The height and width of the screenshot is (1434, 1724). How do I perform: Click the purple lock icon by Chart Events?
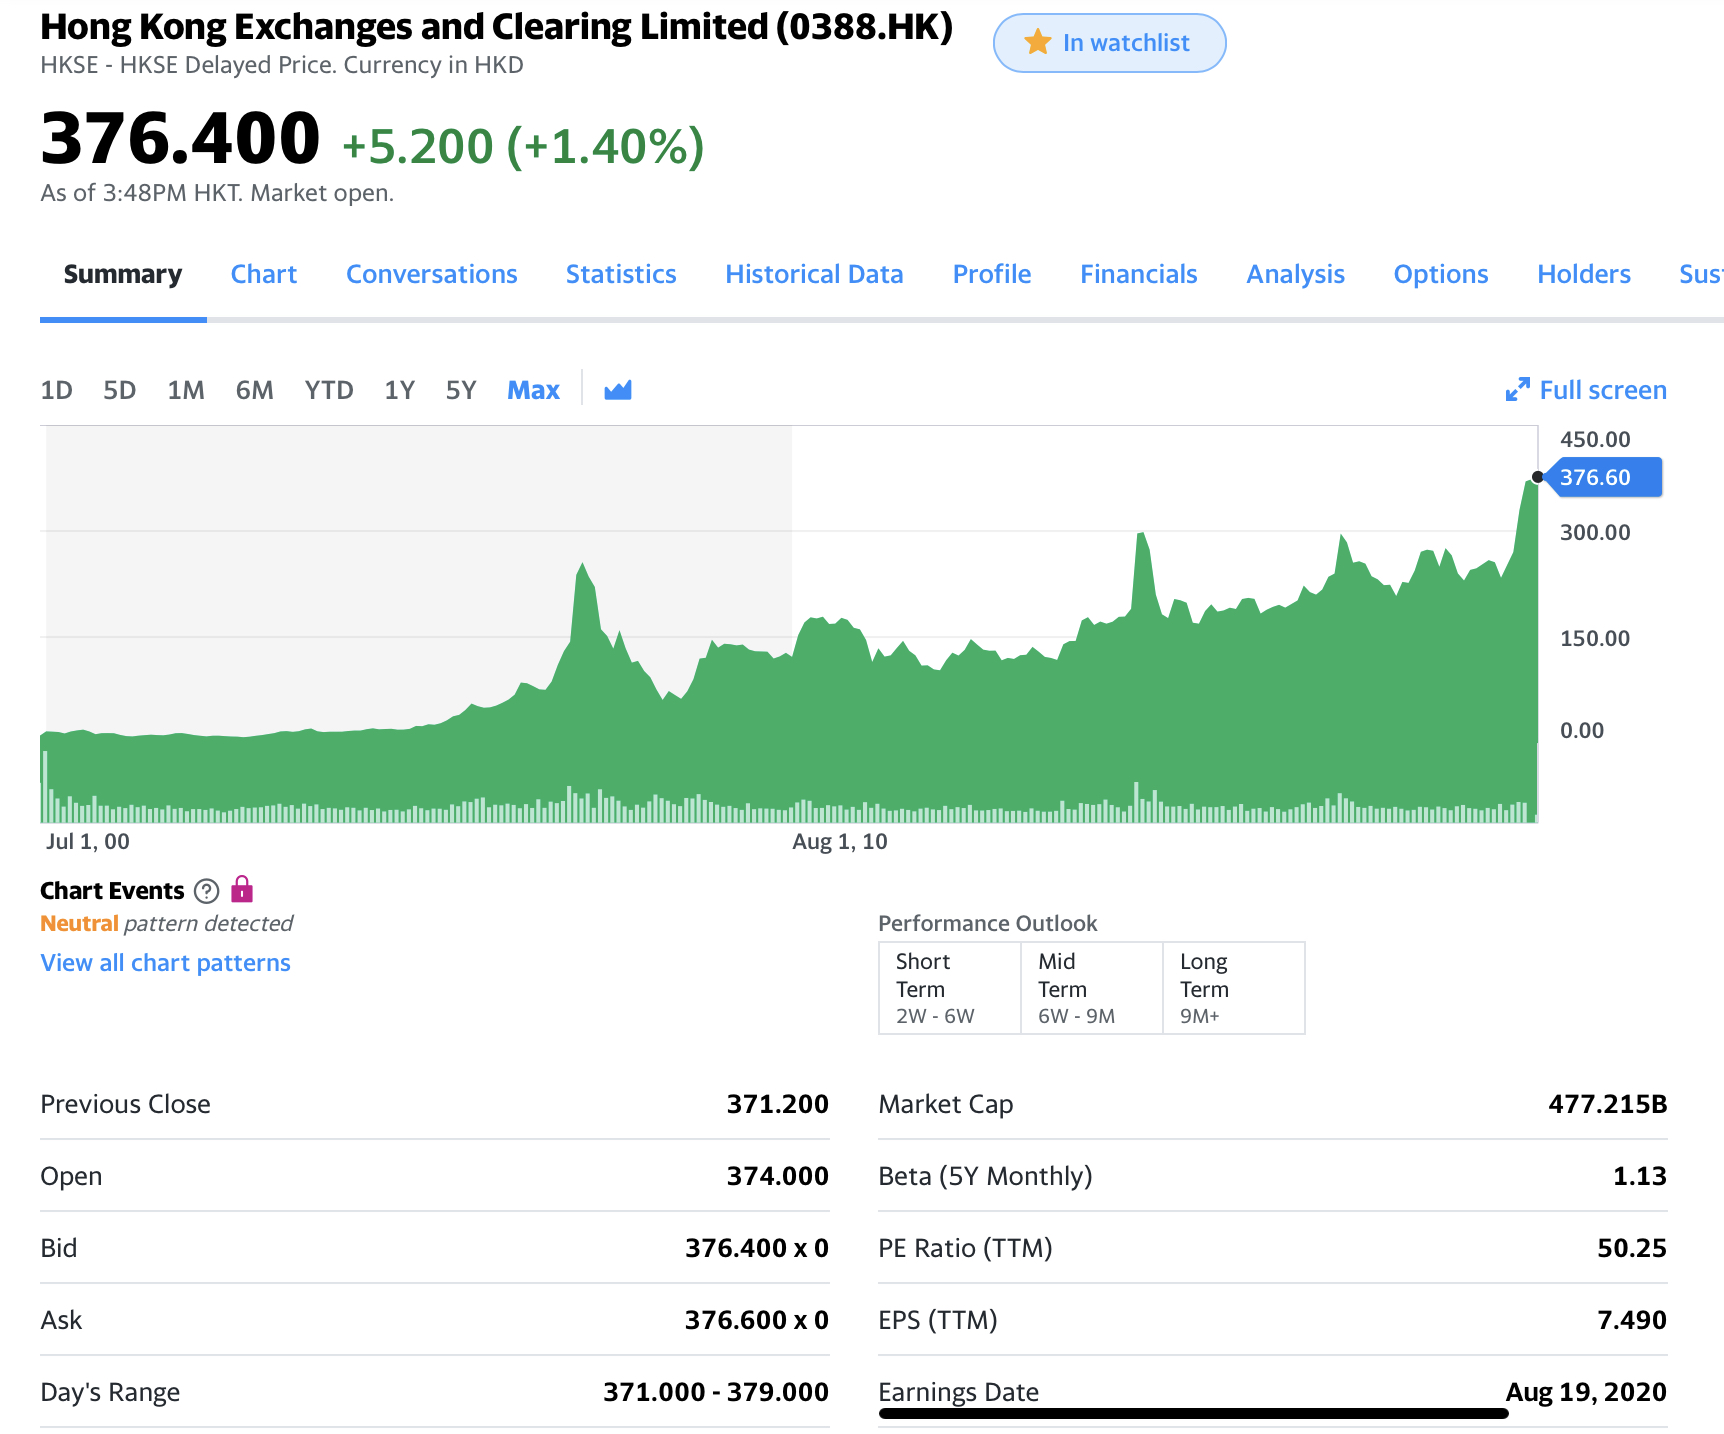tap(242, 889)
